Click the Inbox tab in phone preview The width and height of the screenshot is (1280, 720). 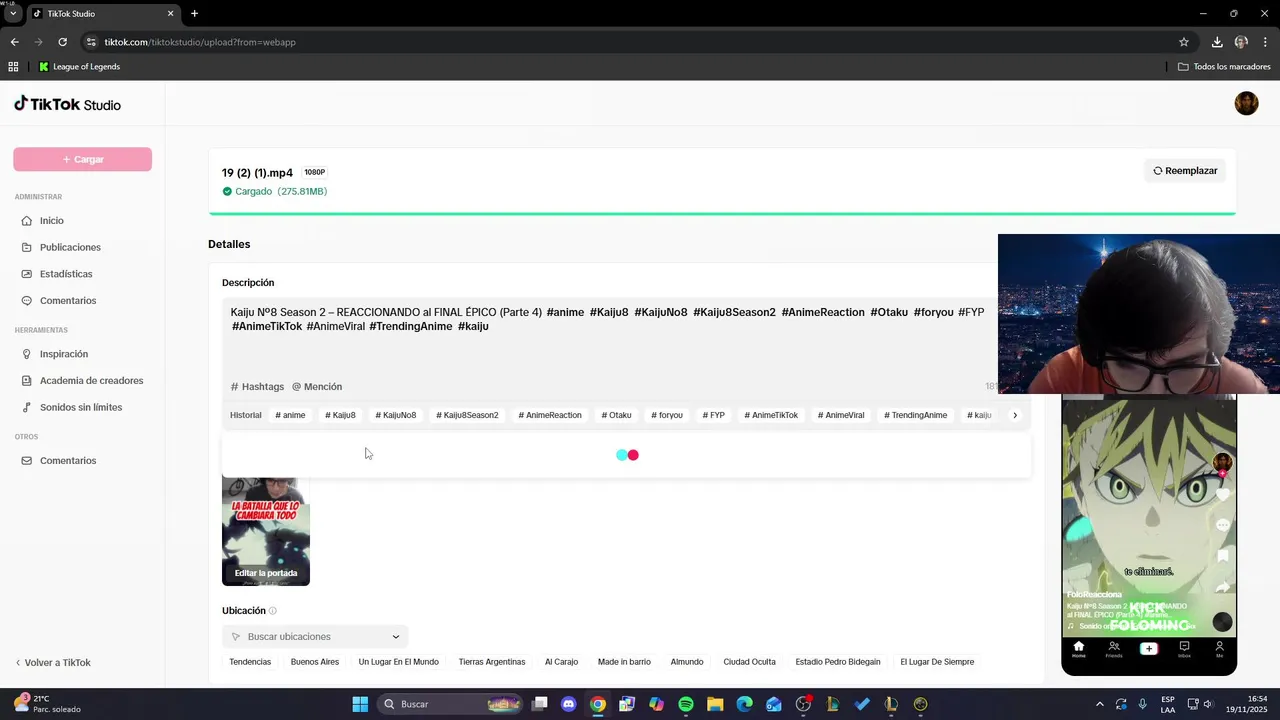pos(1184,650)
